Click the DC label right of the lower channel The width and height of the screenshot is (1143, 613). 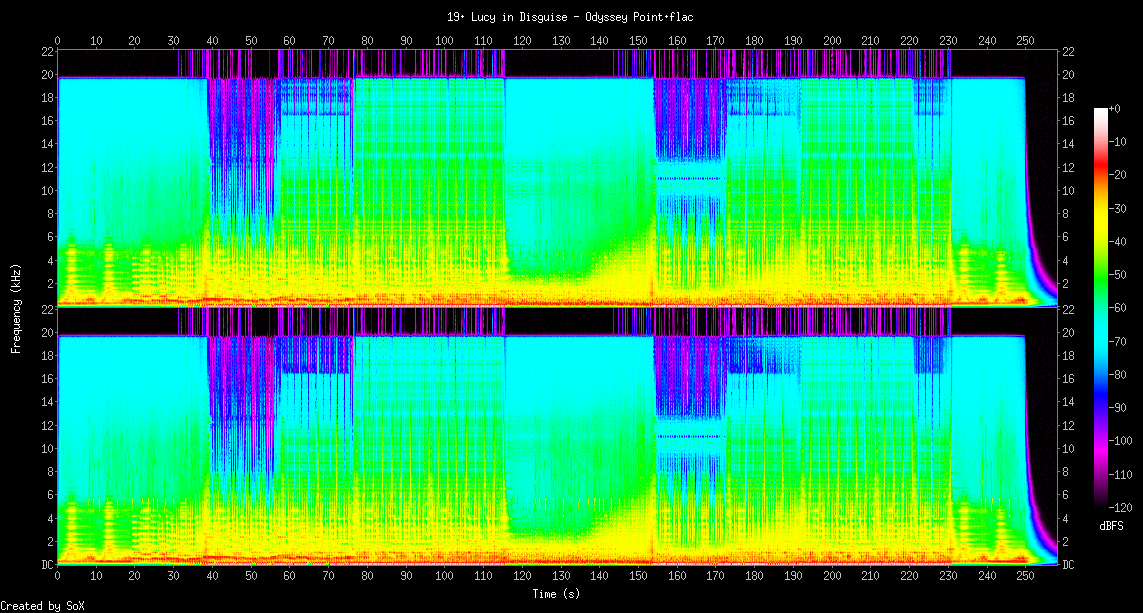[1068, 565]
